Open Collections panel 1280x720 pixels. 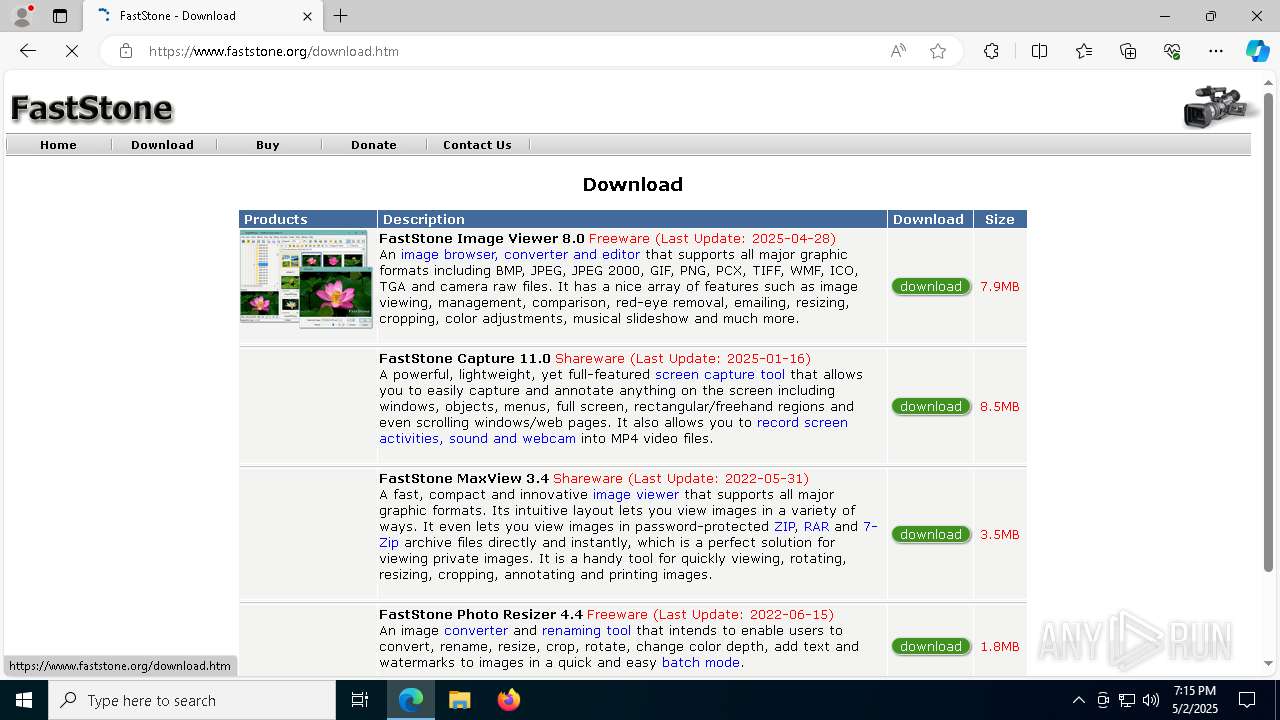pyautogui.click(x=1128, y=51)
